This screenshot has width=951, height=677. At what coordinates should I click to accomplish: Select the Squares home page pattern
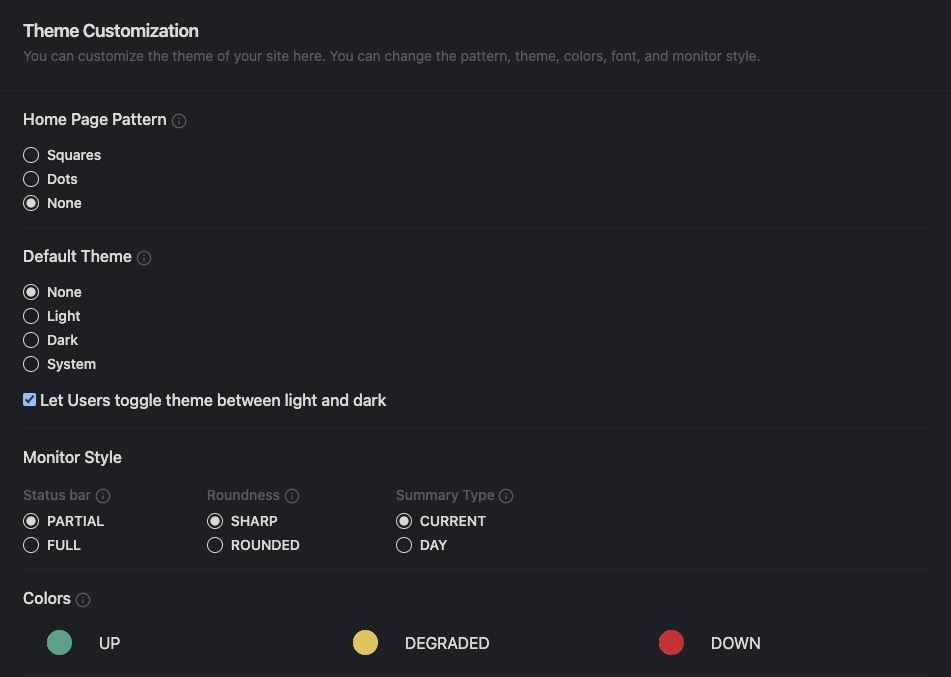click(31, 155)
